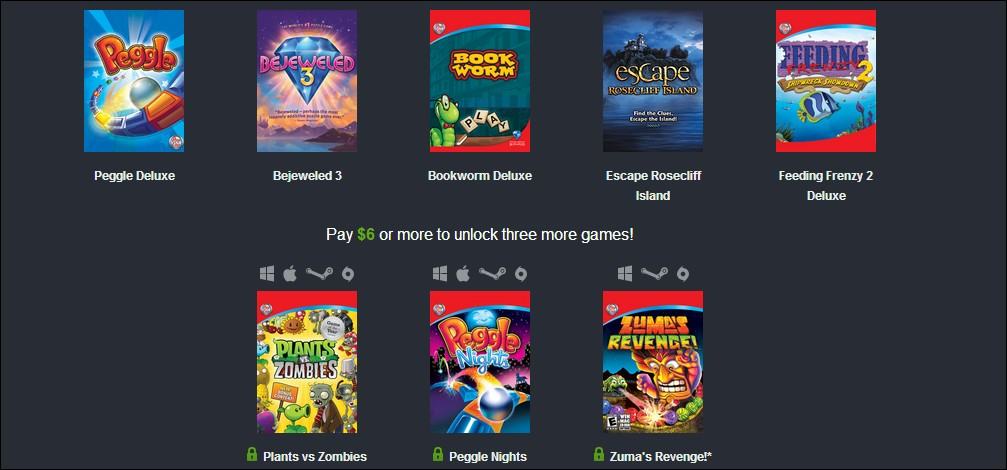Screen dimensions: 1007x470
Task: Click lock icon beside Zuma's Revenge!
Action: click(599, 455)
